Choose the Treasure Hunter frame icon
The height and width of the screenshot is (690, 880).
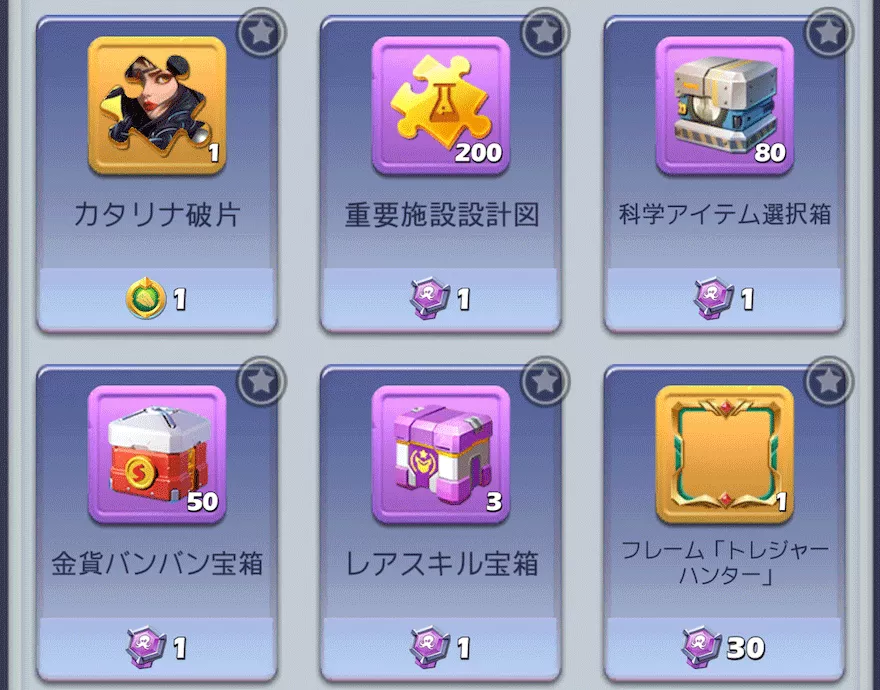pyautogui.click(x=725, y=454)
